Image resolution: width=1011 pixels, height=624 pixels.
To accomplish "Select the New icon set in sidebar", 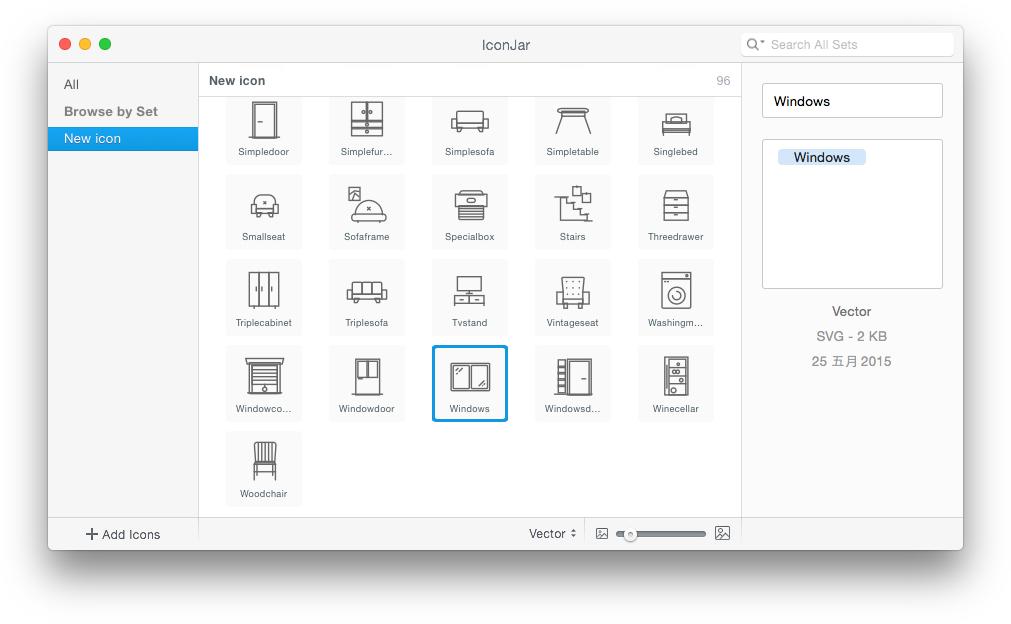I will pyautogui.click(x=91, y=138).
